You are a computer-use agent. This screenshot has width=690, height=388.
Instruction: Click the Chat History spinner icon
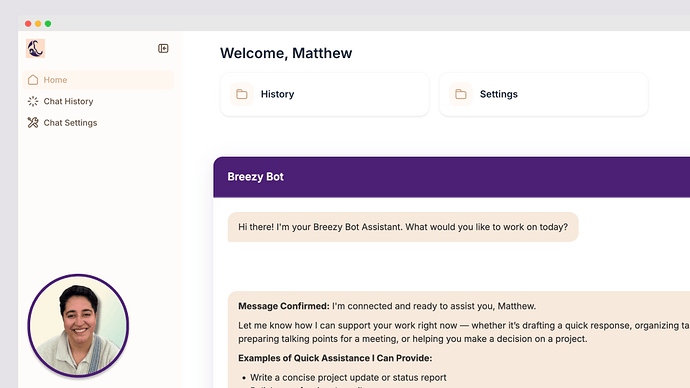pyautogui.click(x=33, y=101)
